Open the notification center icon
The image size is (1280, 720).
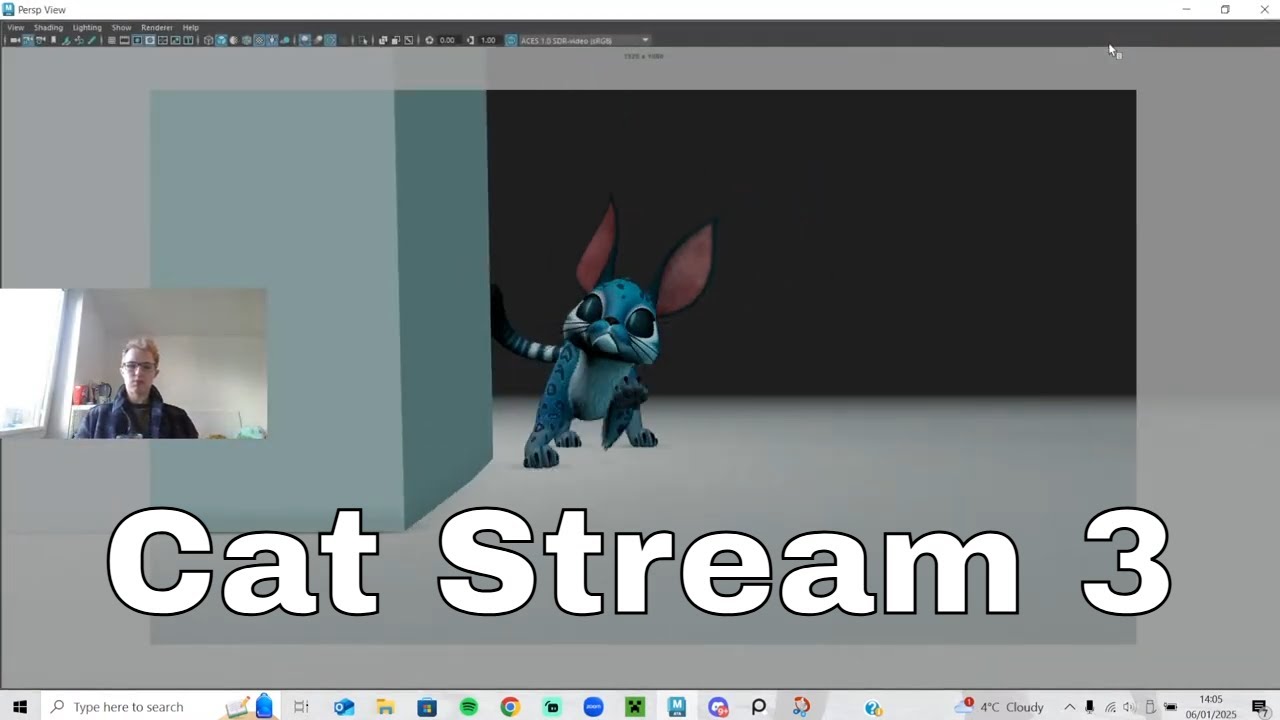point(1259,707)
